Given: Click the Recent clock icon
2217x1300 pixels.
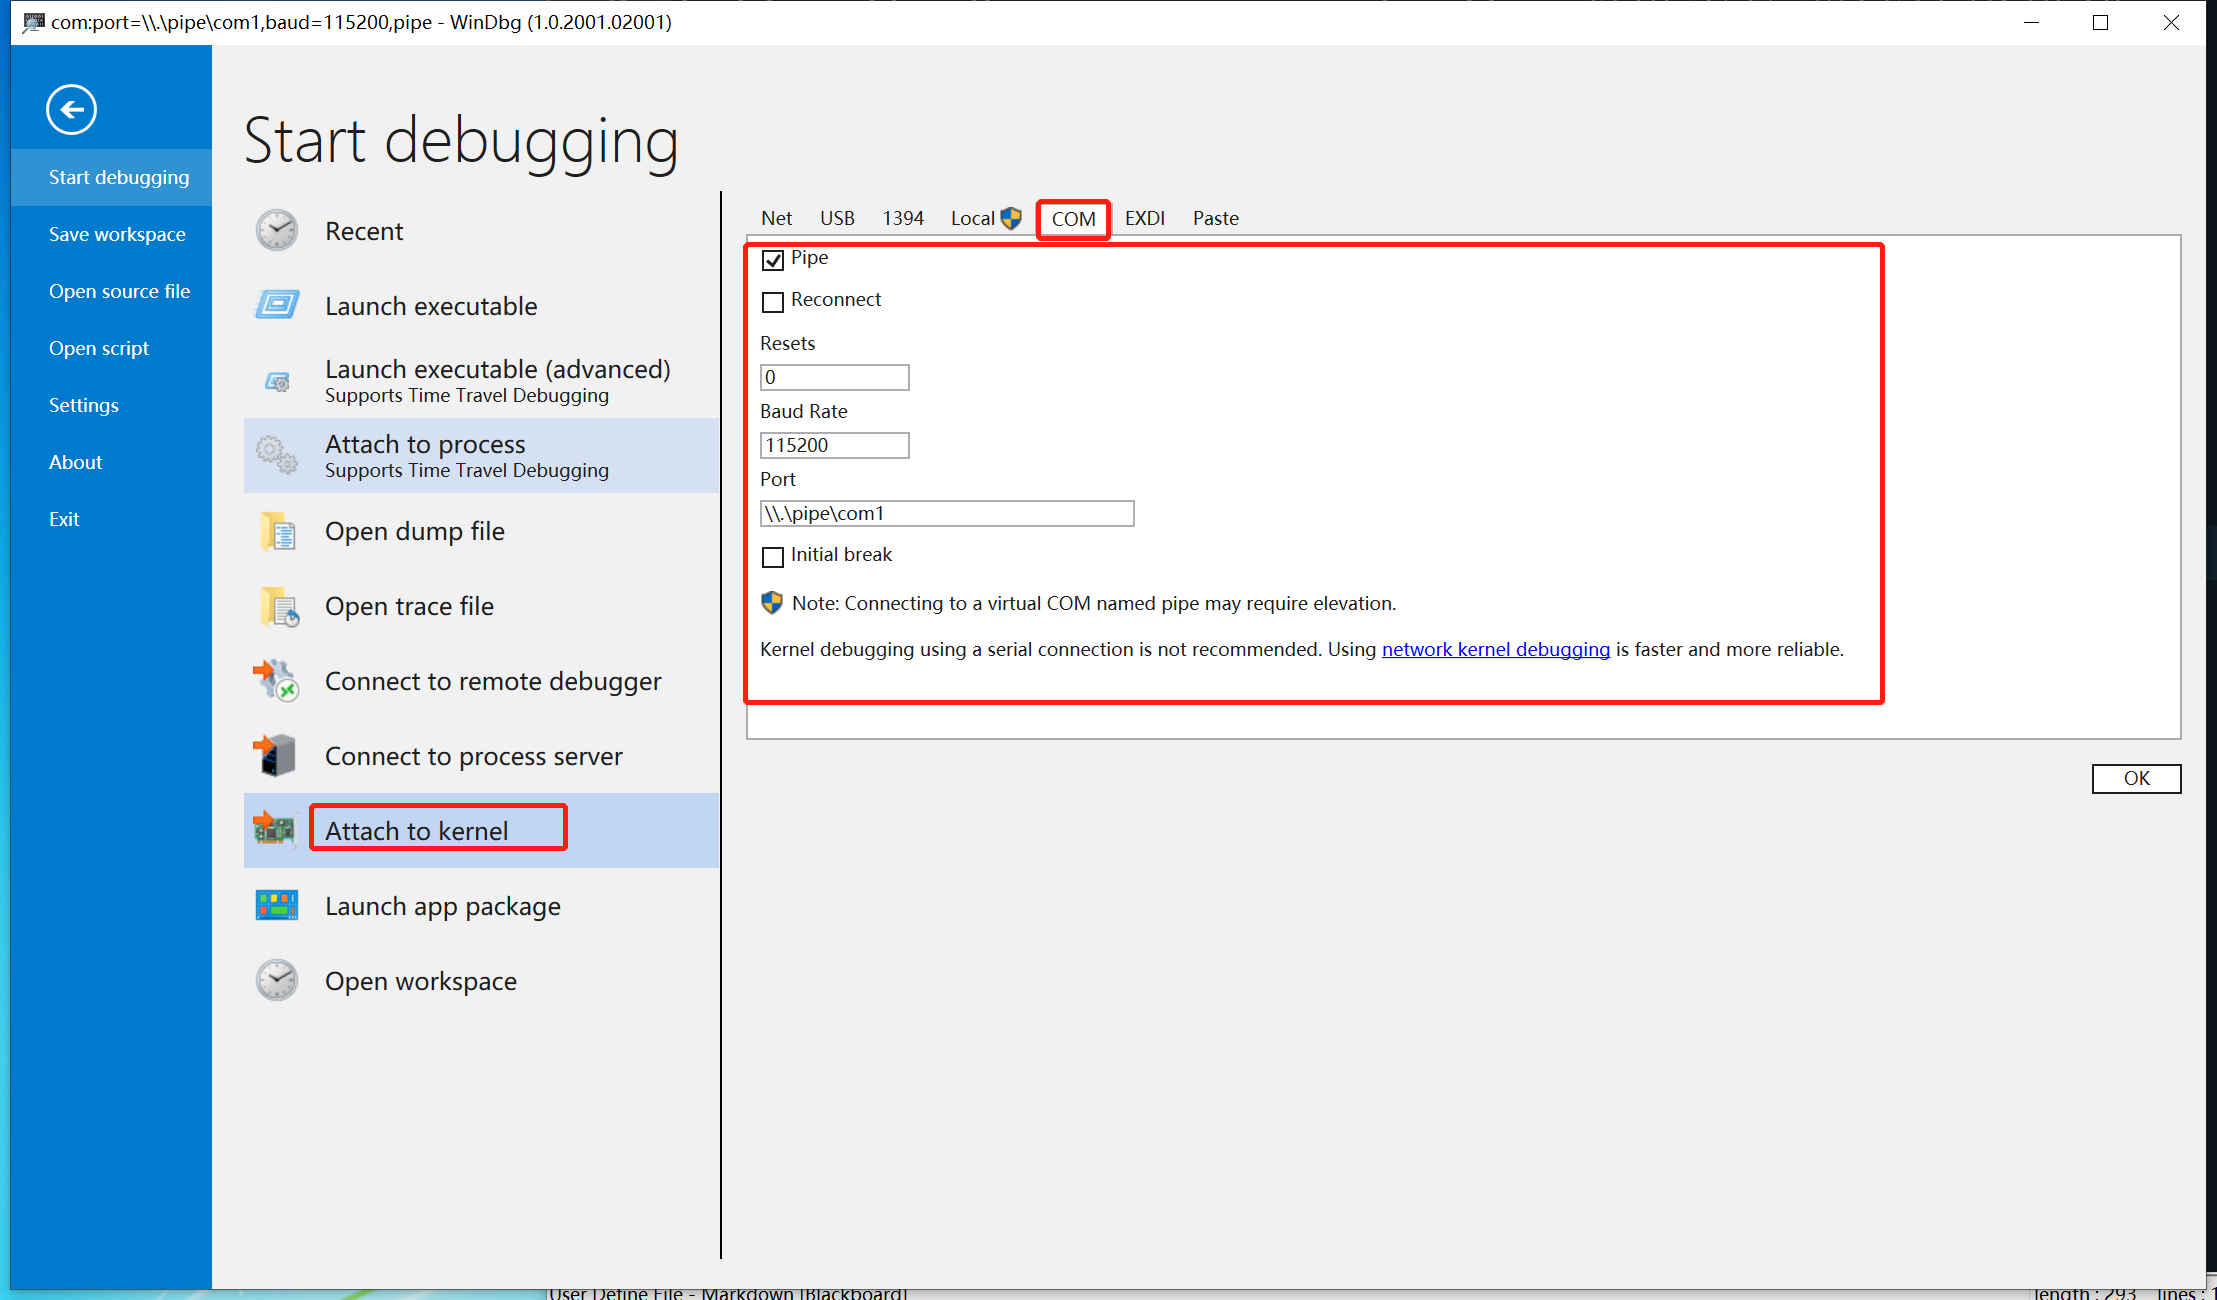Looking at the screenshot, I should tap(277, 231).
